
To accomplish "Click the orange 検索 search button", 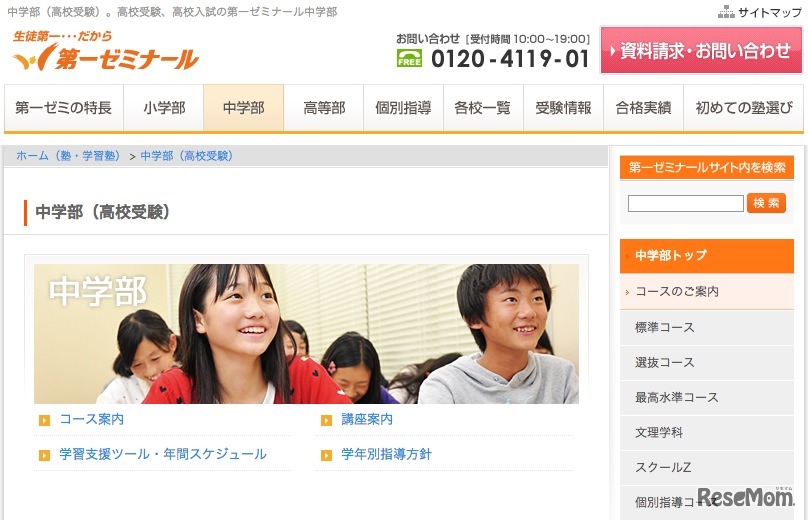I will pyautogui.click(x=766, y=203).
